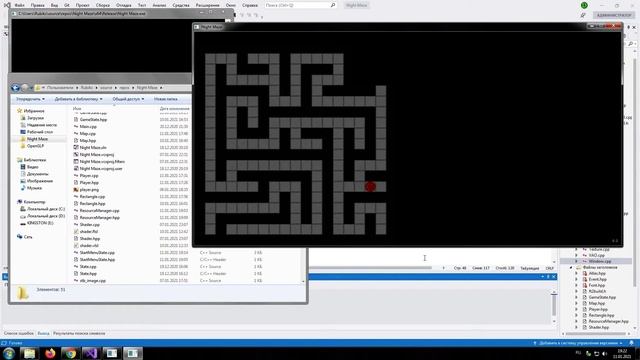This screenshot has height=360, width=640.
Task: Expand Font.hpp node in Solution Explorer
Action: pos(576,285)
